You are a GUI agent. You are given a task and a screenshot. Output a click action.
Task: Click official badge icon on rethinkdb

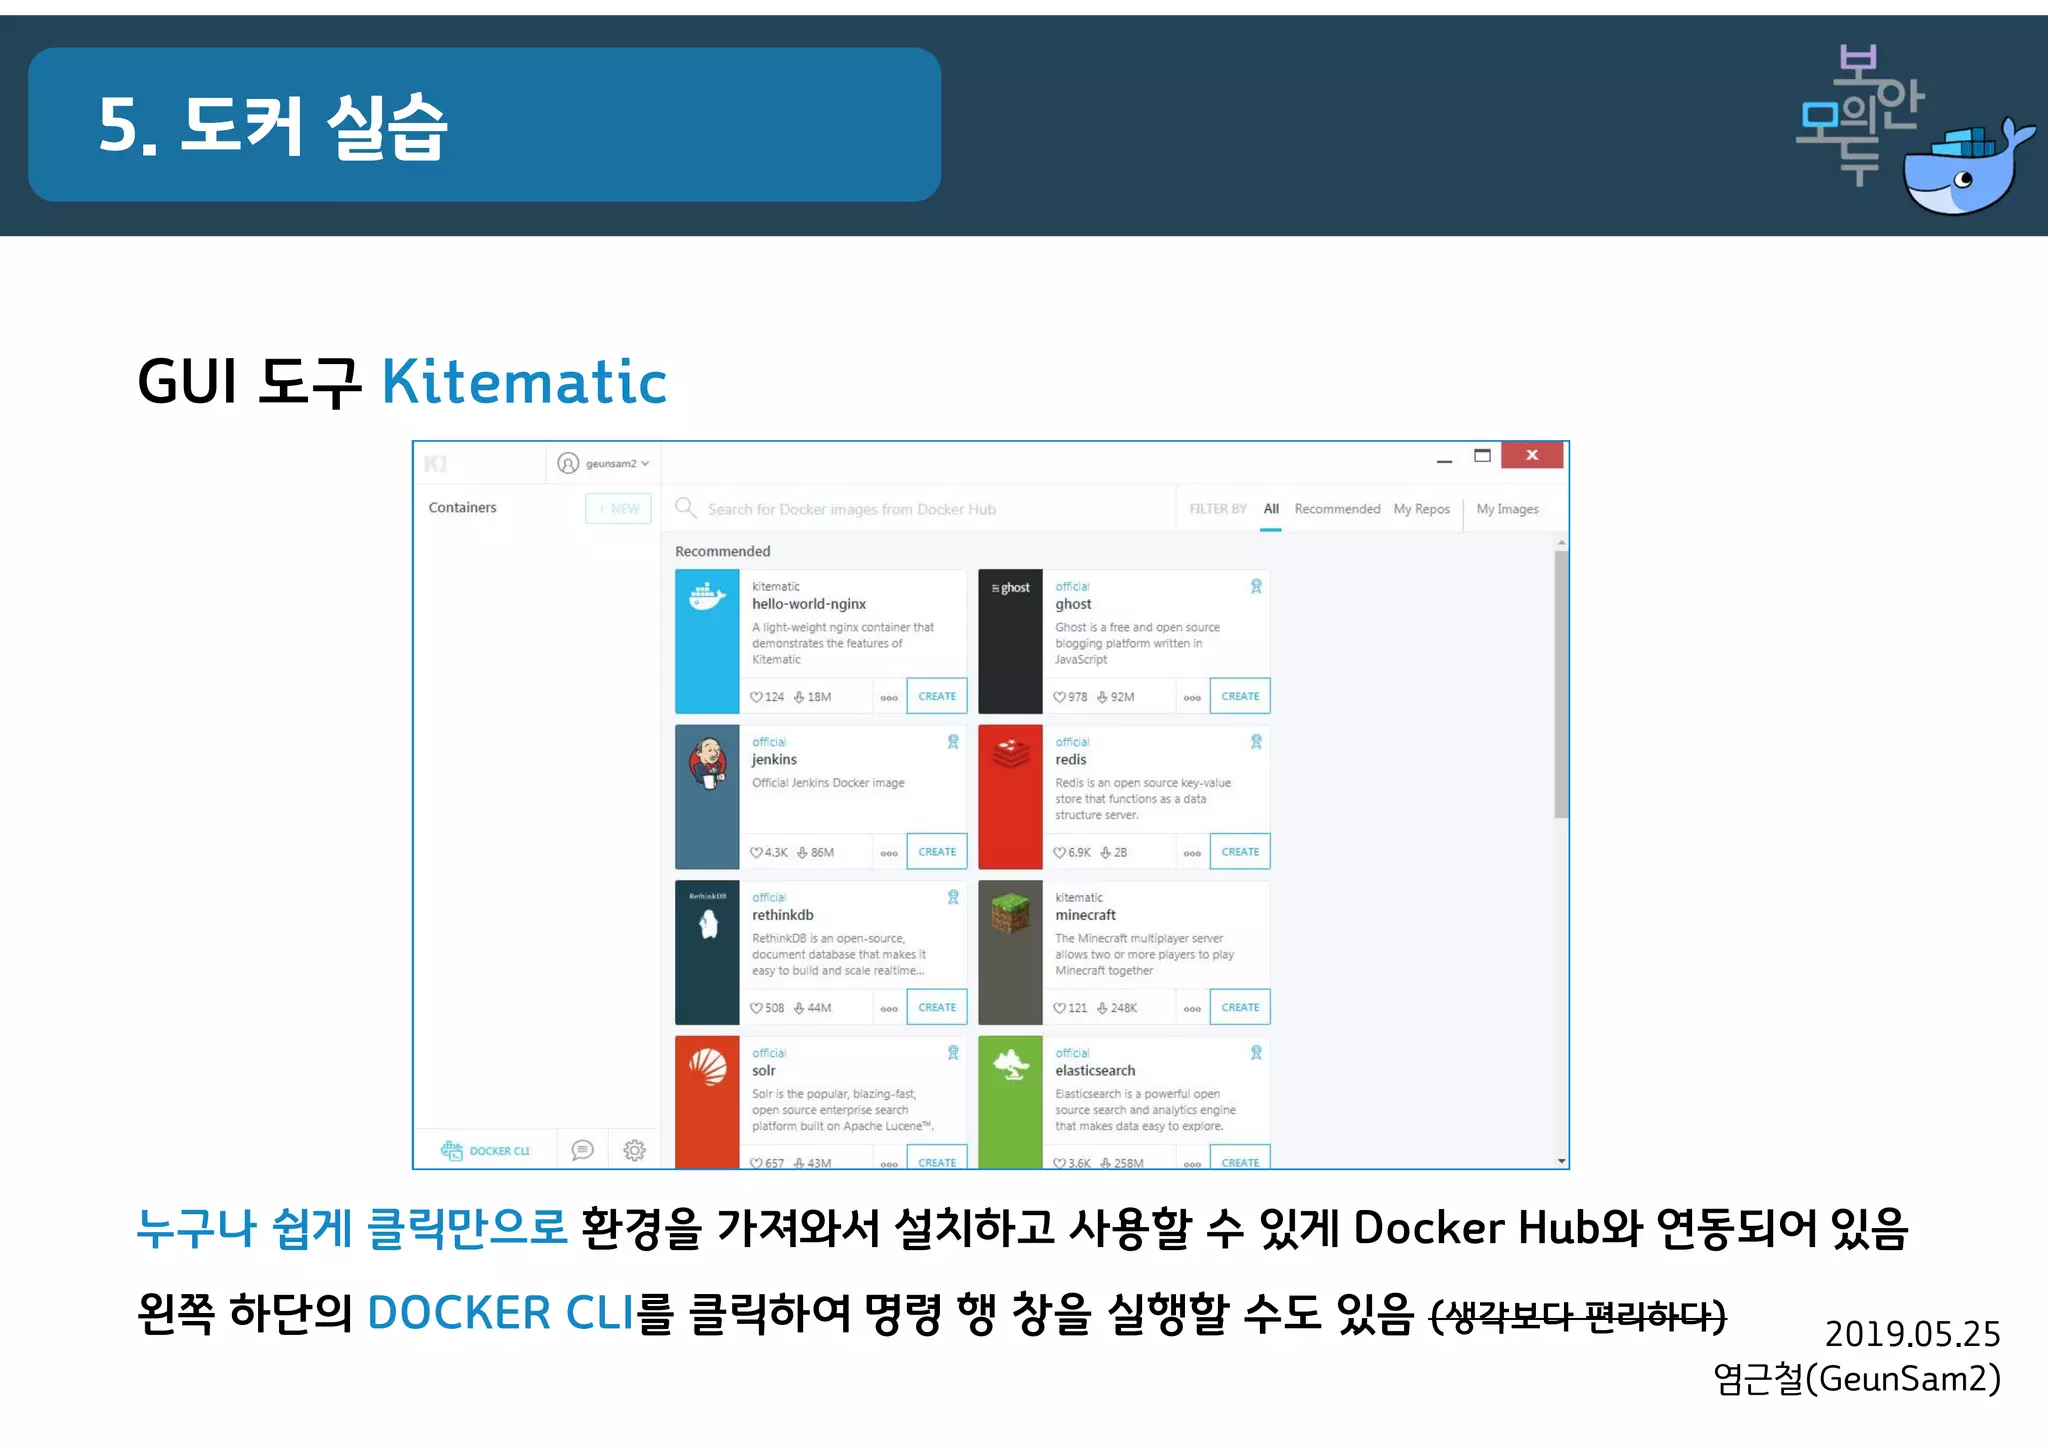pos(953,897)
